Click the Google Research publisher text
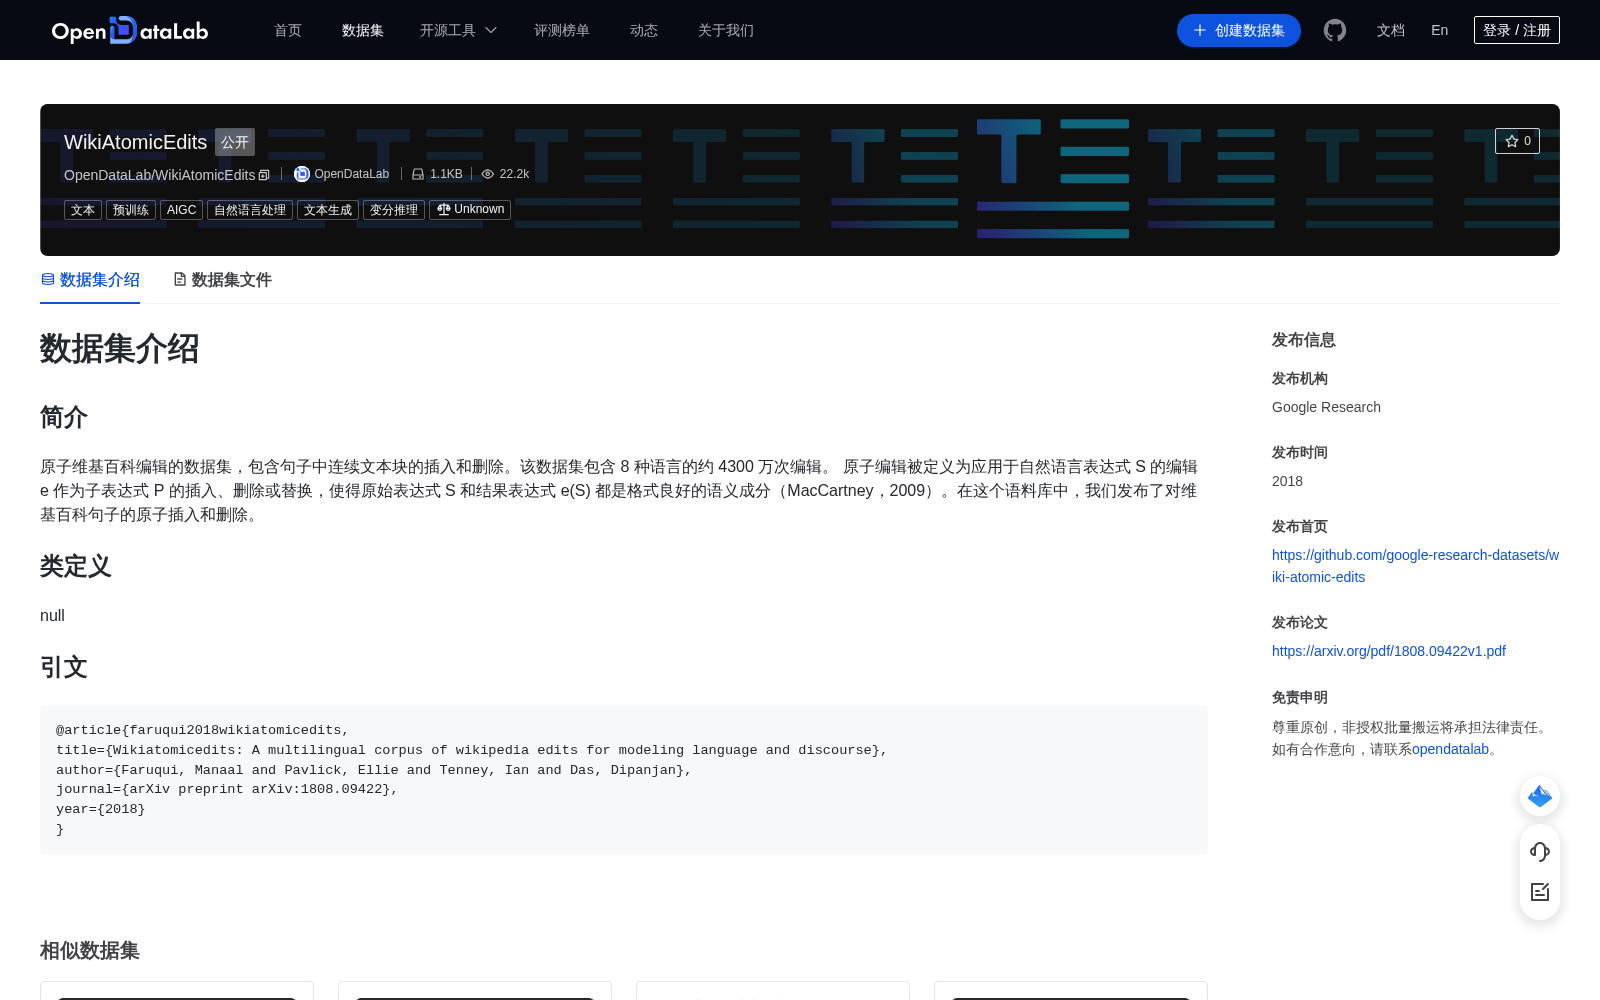Viewport: 1600px width, 1000px height. [1326, 407]
